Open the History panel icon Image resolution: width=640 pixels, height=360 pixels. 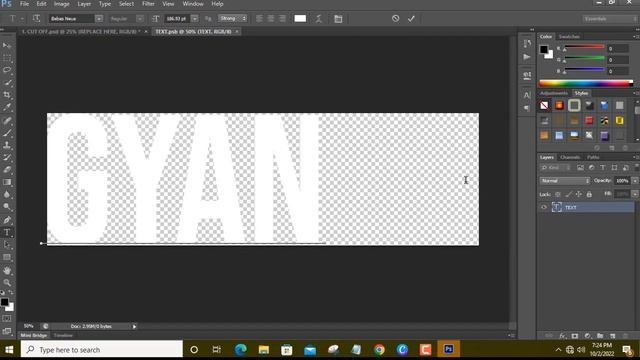click(527, 43)
